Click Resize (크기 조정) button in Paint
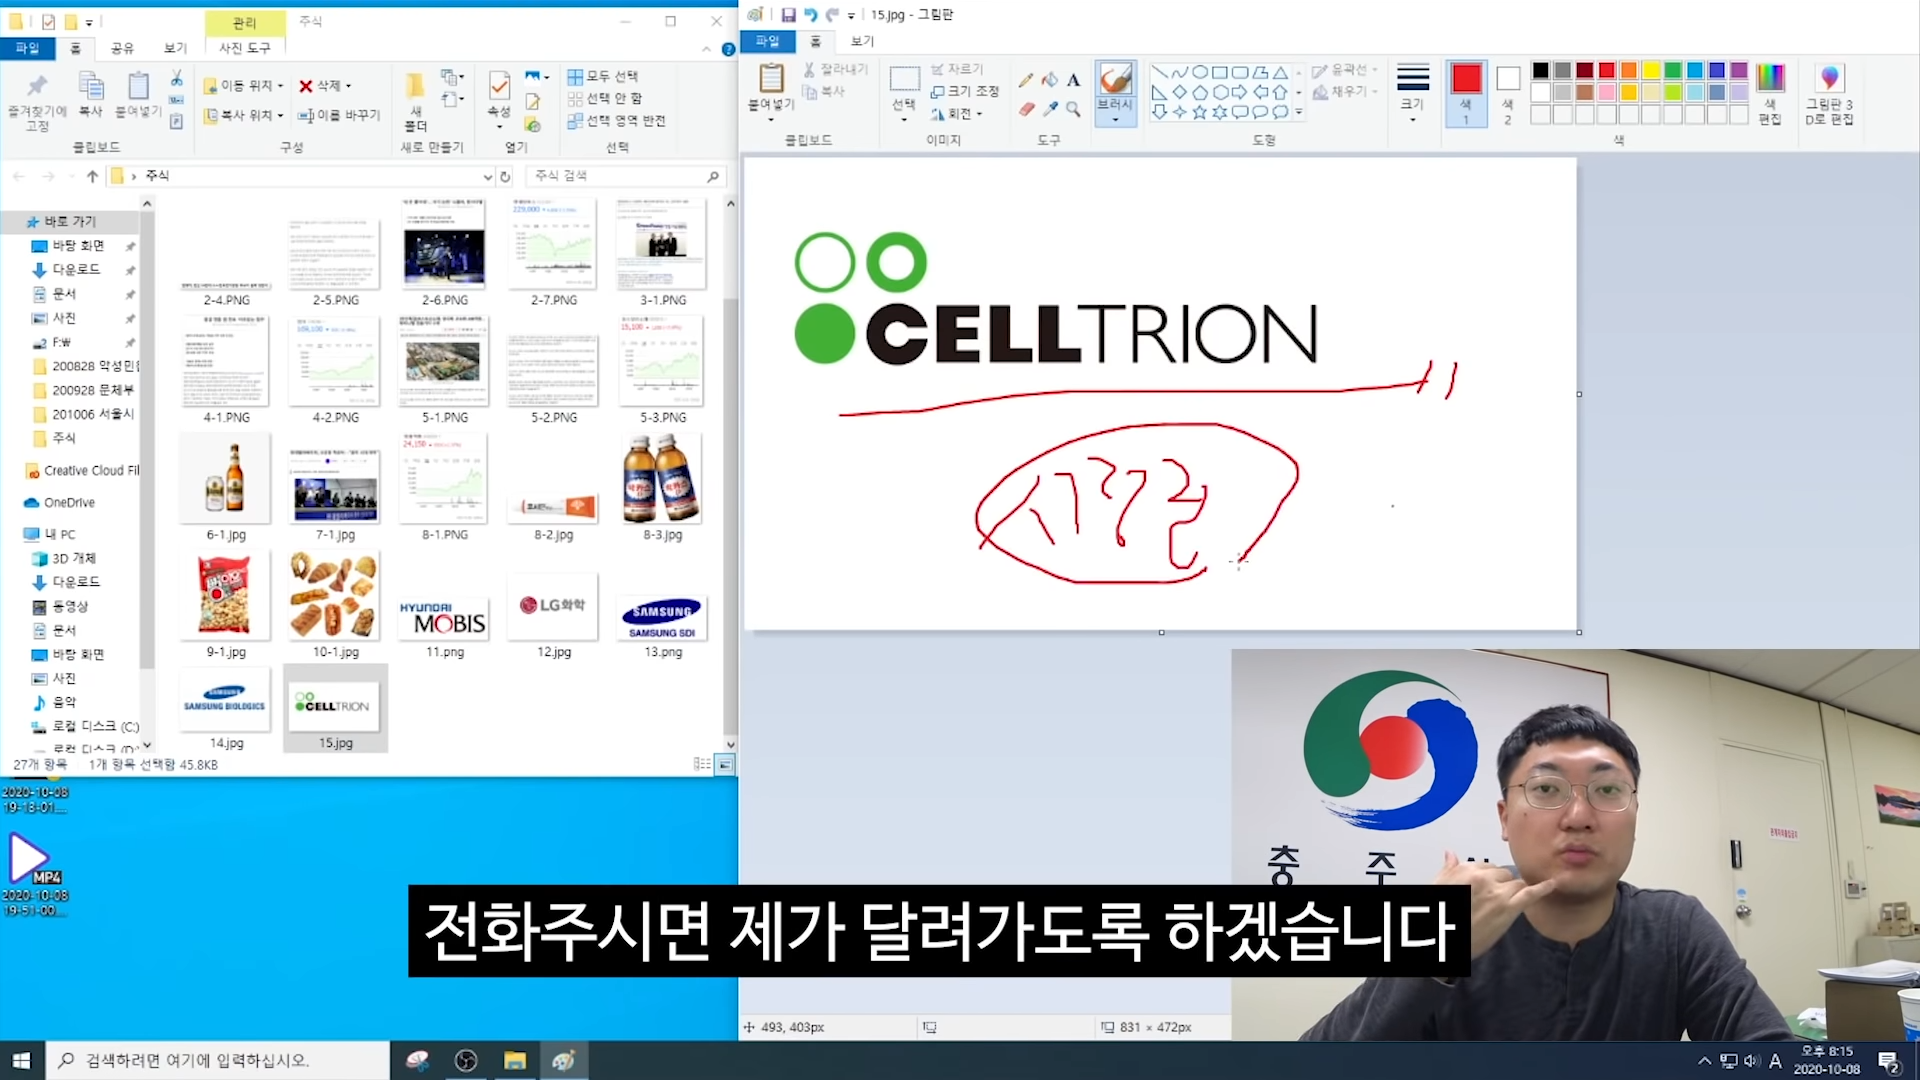Viewport: 1920px width, 1080px height. tap(965, 91)
